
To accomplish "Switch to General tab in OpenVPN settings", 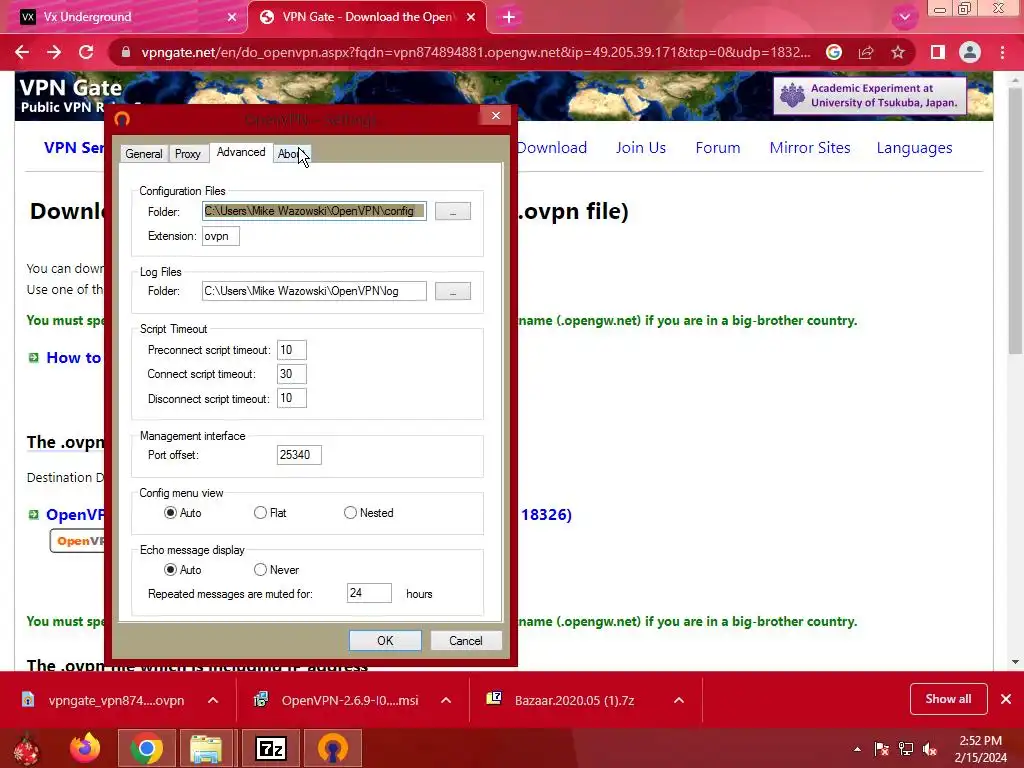I will (x=144, y=154).
